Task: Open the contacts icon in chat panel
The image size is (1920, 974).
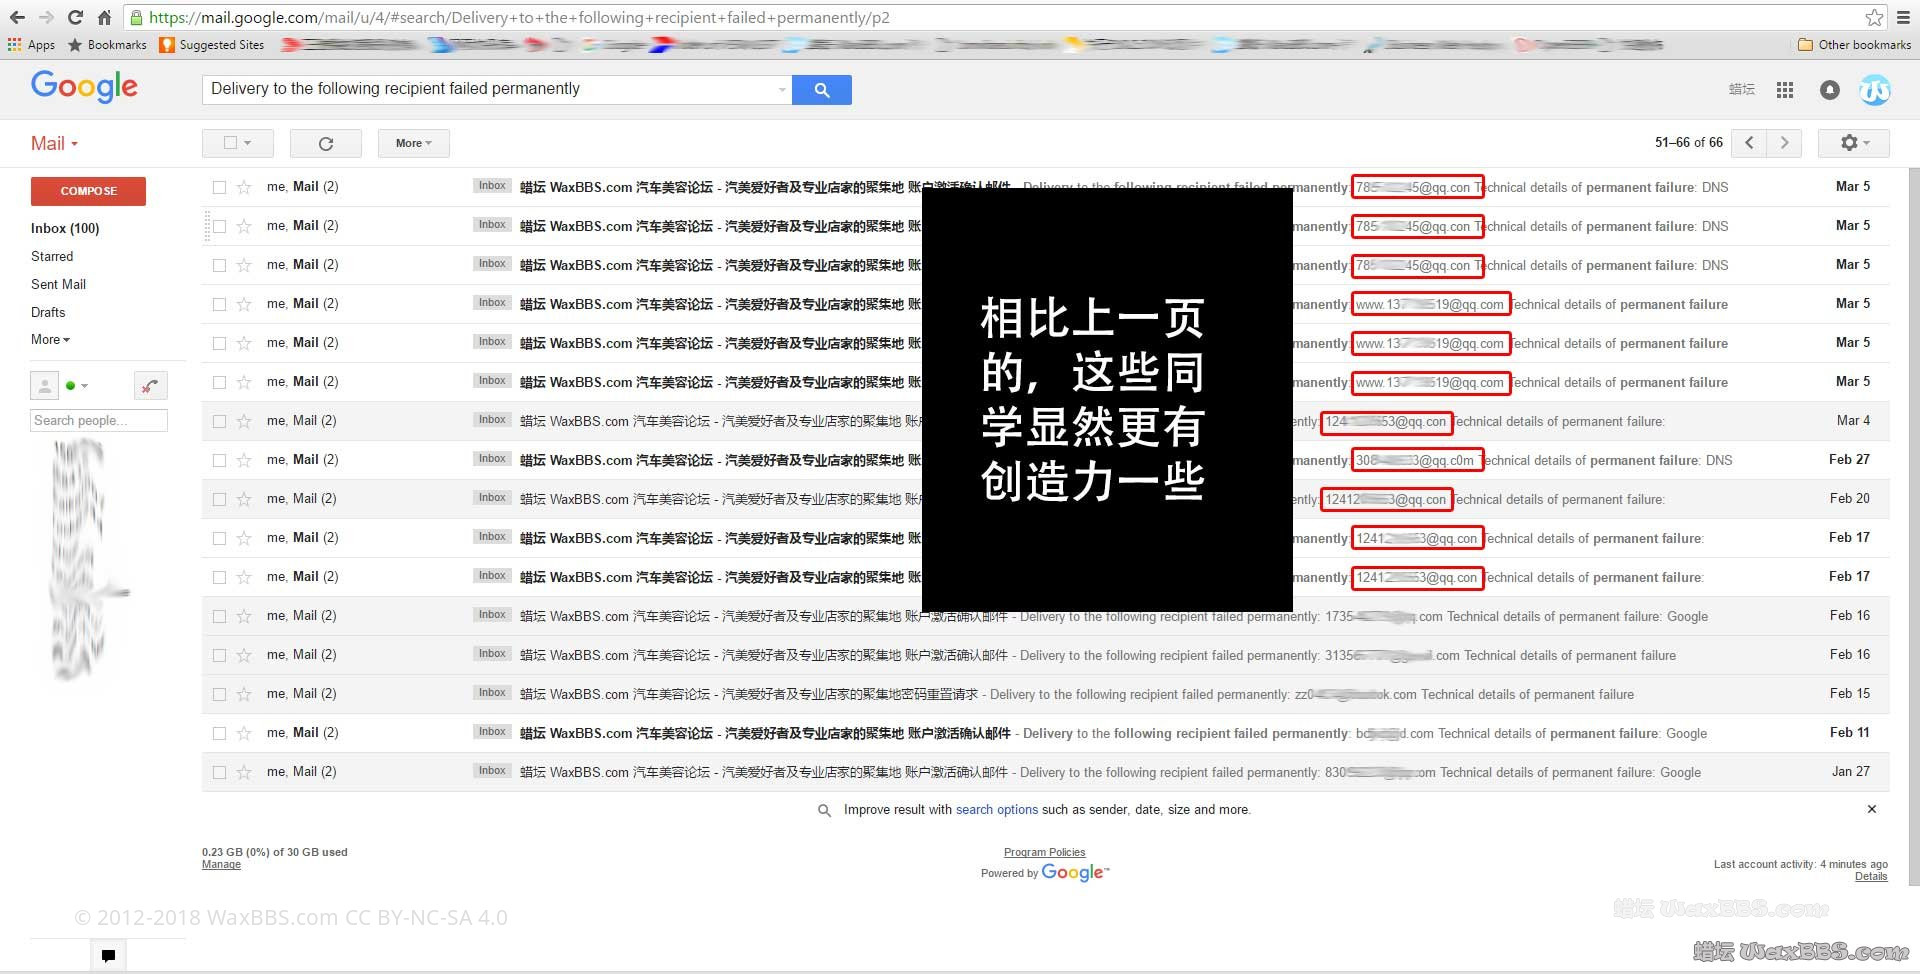Action: pyautogui.click(x=44, y=385)
